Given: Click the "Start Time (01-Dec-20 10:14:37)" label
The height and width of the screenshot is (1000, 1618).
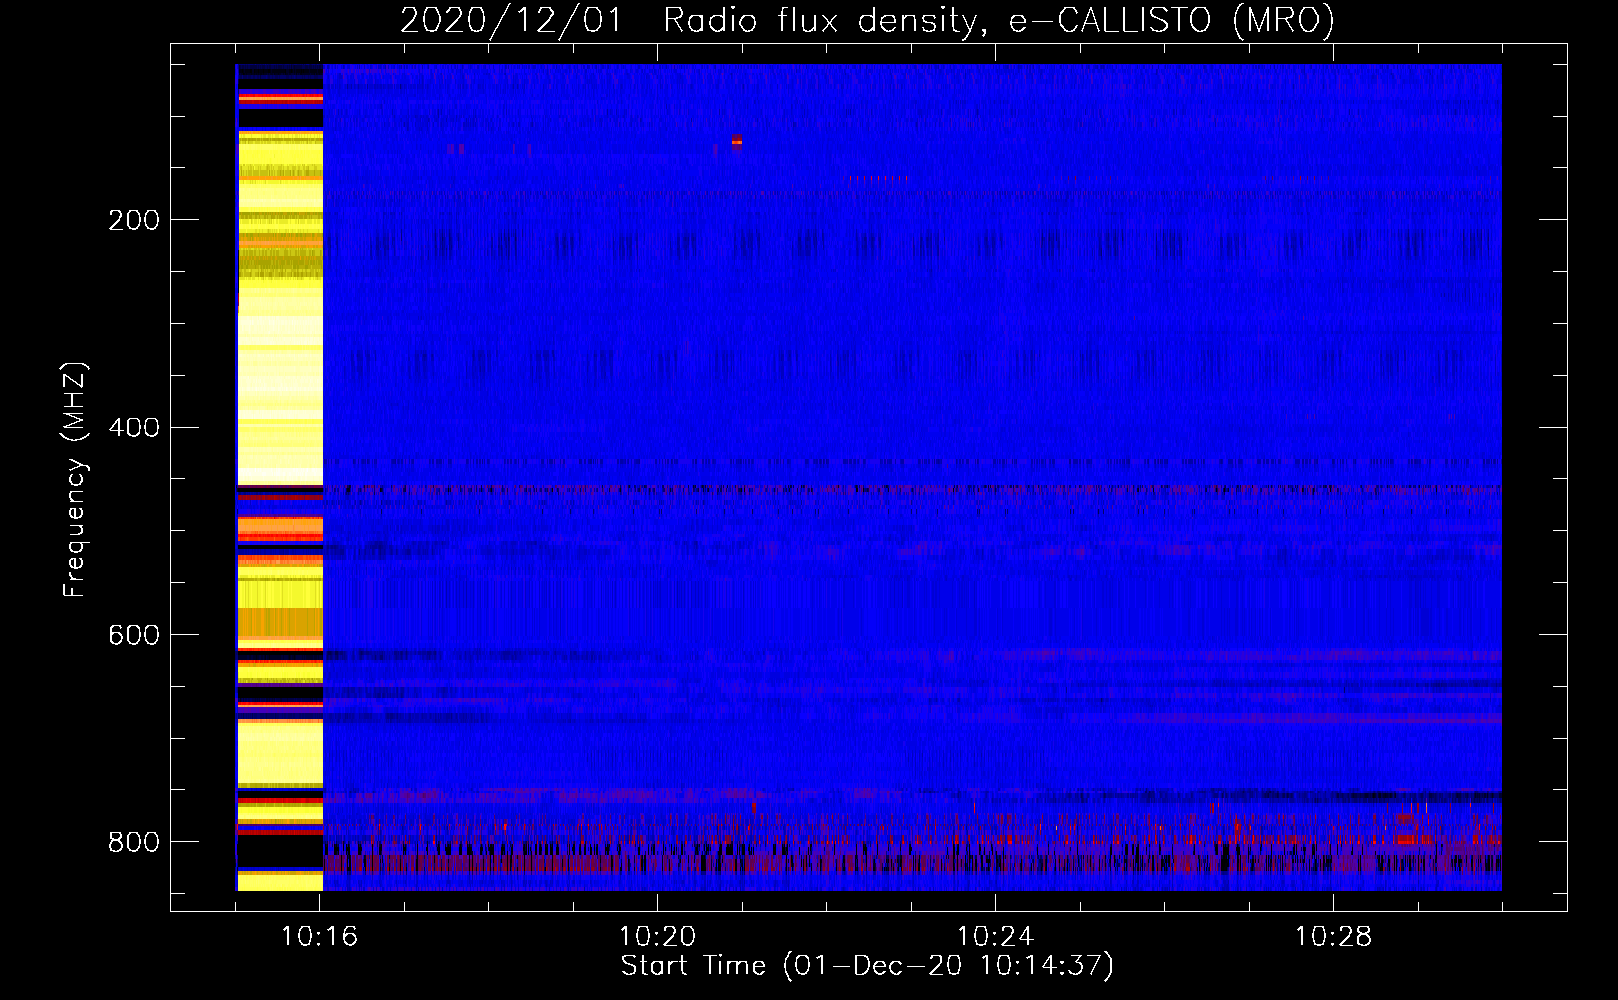Looking at the screenshot, I should [x=867, y=966].
